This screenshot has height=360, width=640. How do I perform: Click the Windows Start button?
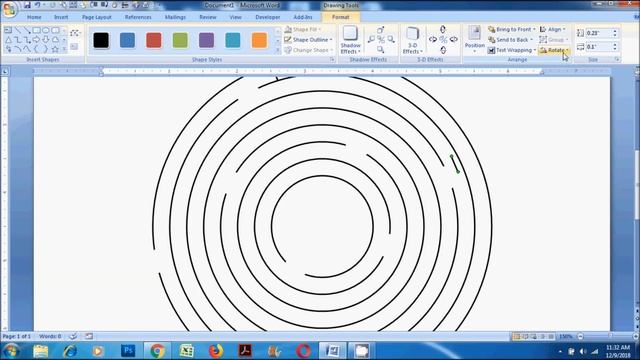point(11,351)
